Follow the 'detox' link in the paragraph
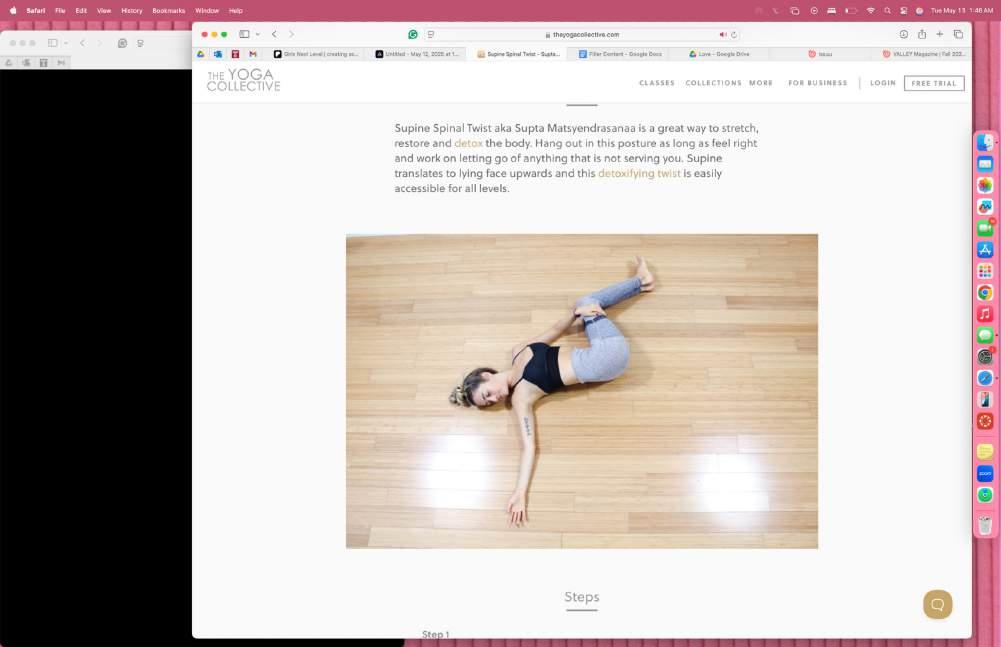 (468, 143)
